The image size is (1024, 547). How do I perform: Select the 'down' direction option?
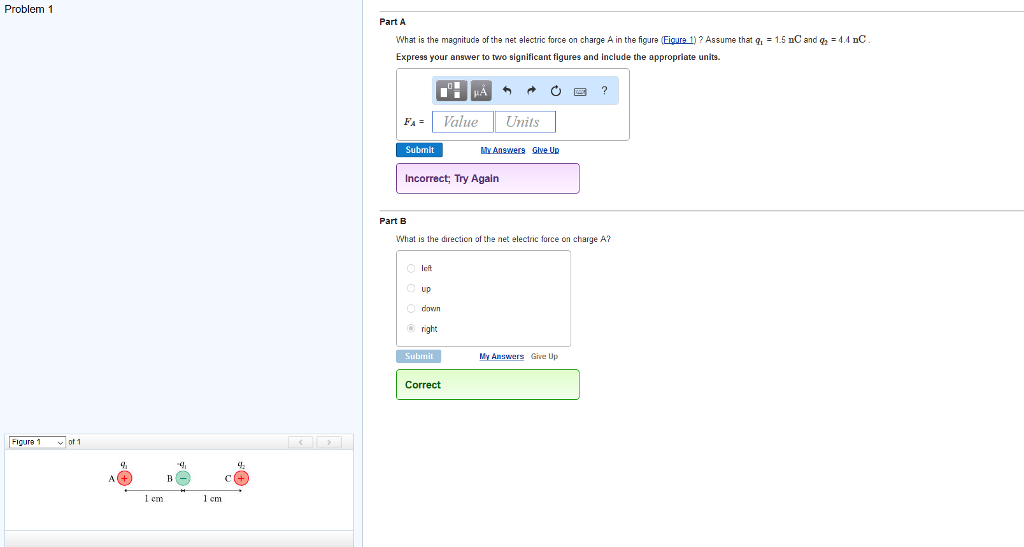411,309
